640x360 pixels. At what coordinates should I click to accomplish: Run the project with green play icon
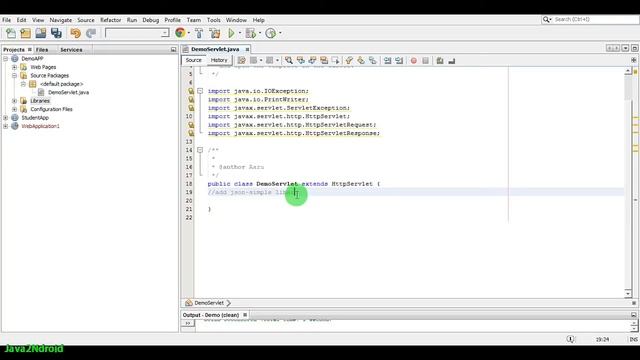click(x=231, y=33)
